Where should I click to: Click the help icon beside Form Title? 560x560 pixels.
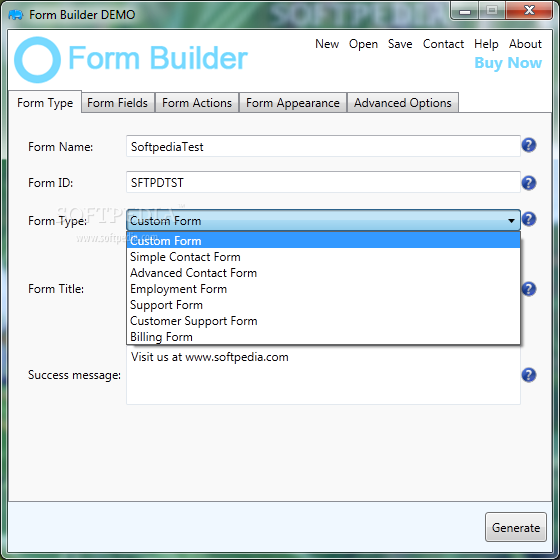tap(529, 289)
